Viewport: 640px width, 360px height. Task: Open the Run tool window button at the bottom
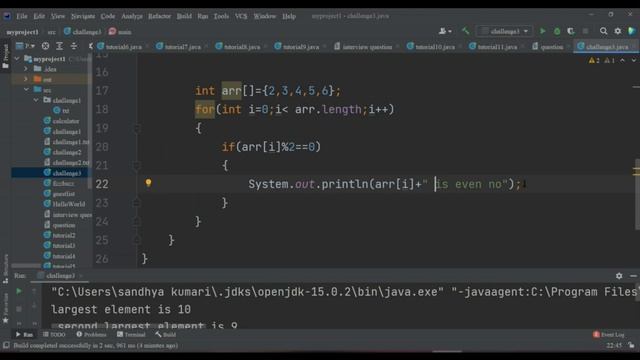(x=24, y=334)
